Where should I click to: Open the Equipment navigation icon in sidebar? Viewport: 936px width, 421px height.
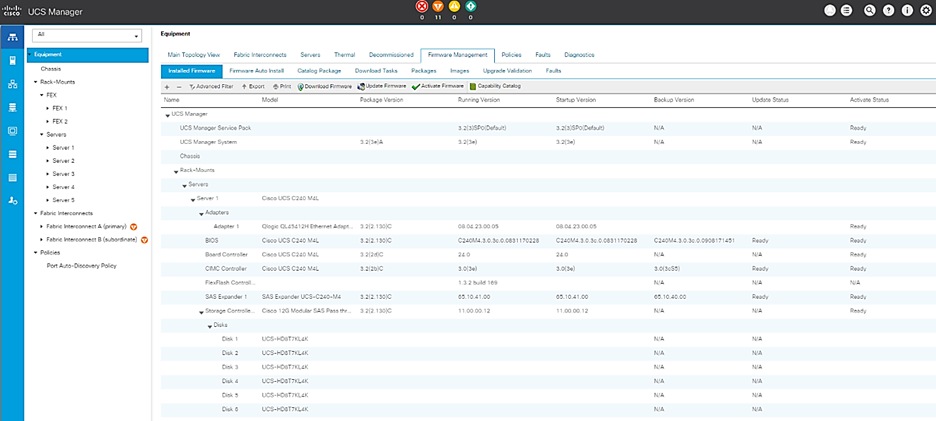click(12, 38)
